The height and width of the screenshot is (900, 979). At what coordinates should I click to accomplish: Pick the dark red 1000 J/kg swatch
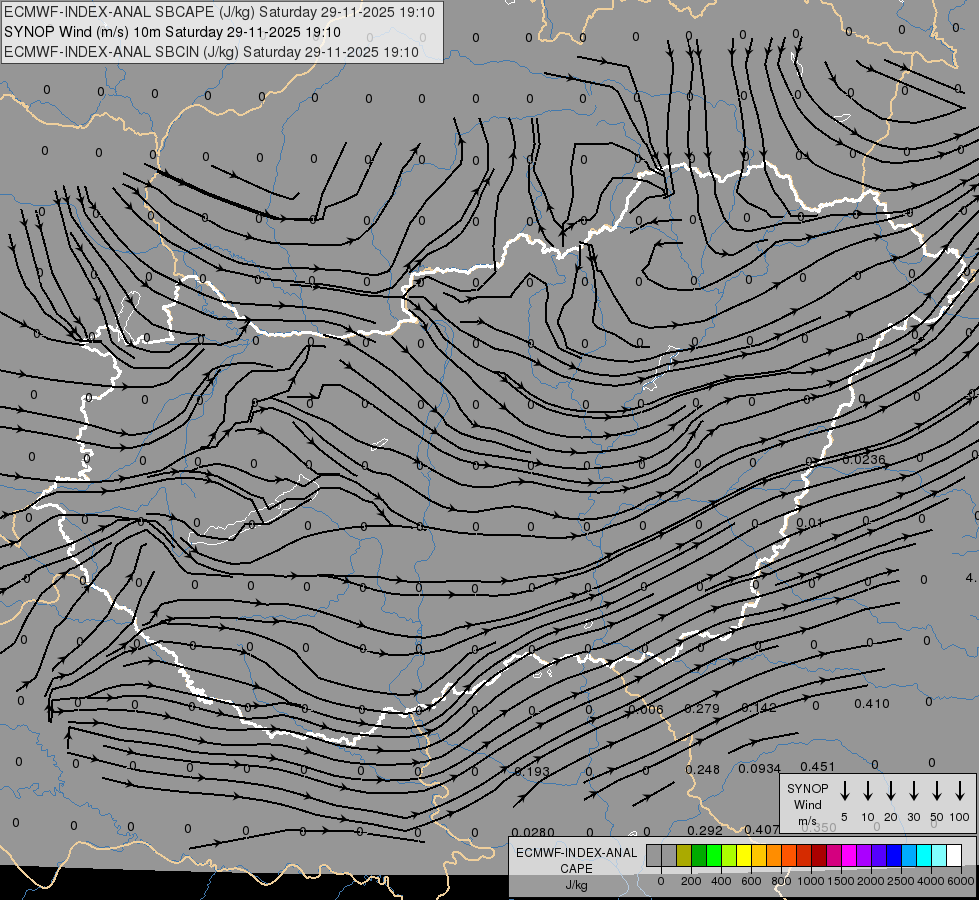819,855
